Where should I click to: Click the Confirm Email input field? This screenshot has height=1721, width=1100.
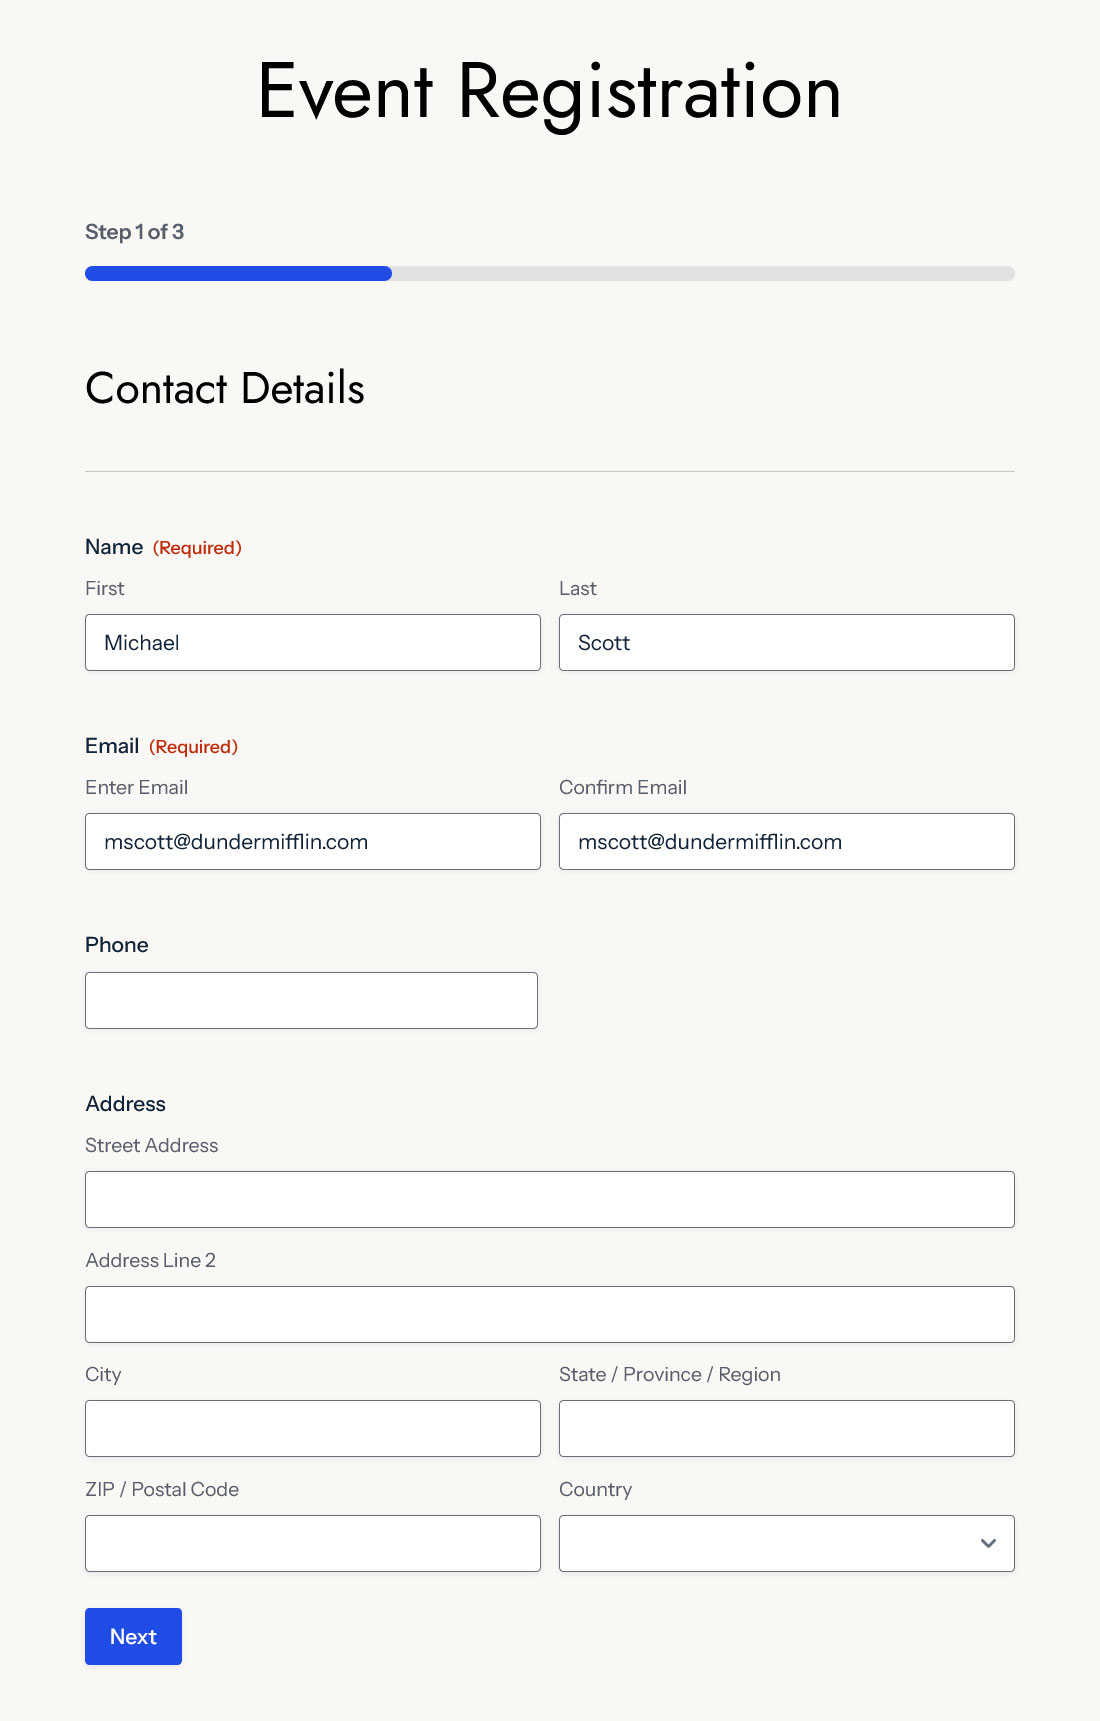[x=786, y=841]
